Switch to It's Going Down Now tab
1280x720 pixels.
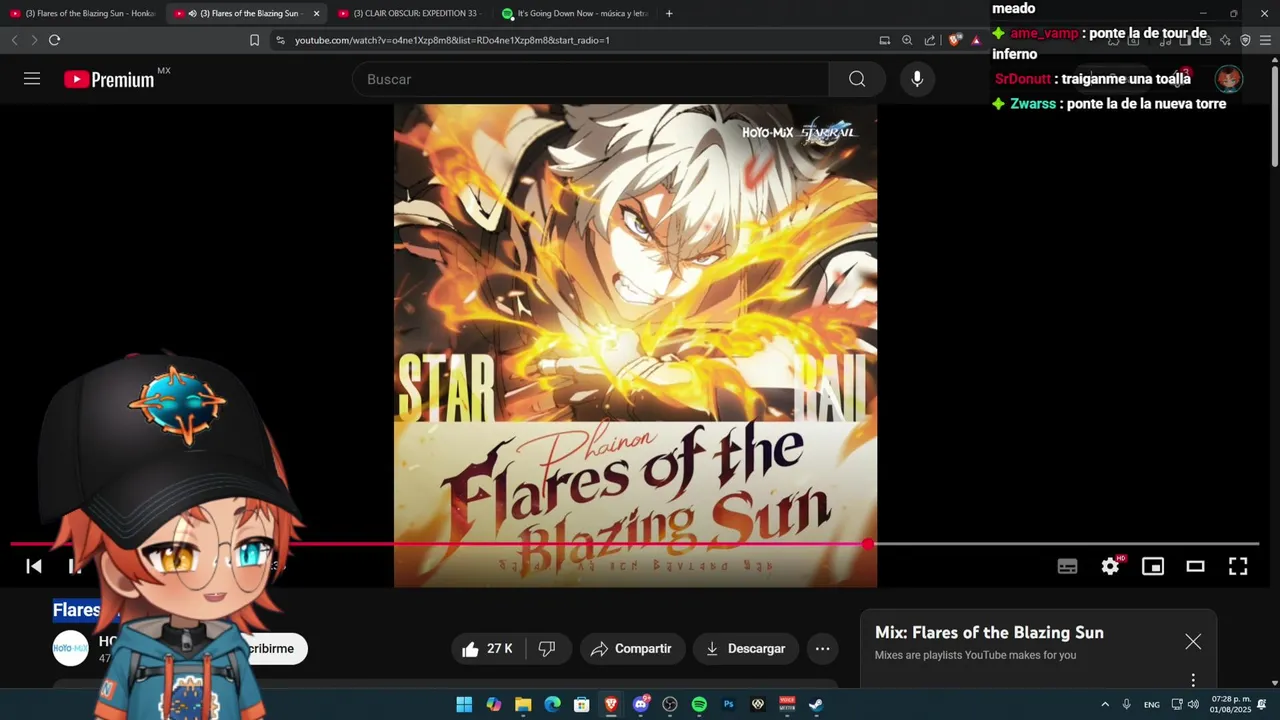(575, 13)
